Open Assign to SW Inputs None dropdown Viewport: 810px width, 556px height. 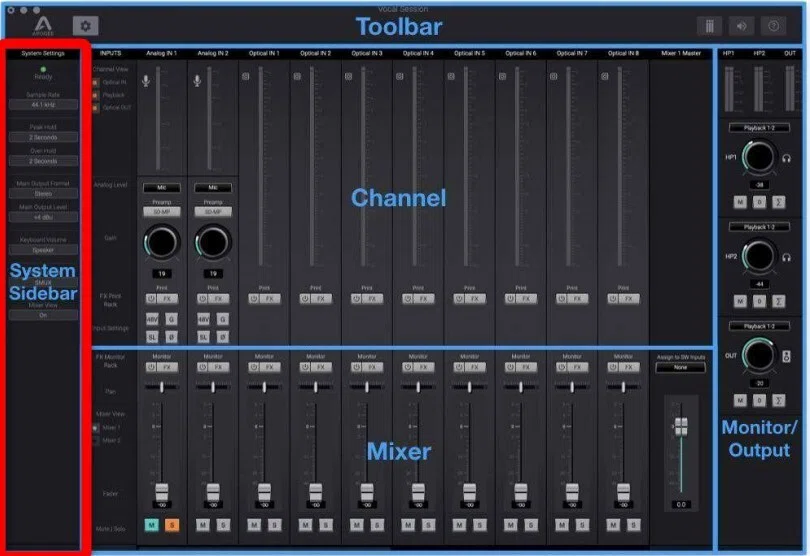pos(680,367)
